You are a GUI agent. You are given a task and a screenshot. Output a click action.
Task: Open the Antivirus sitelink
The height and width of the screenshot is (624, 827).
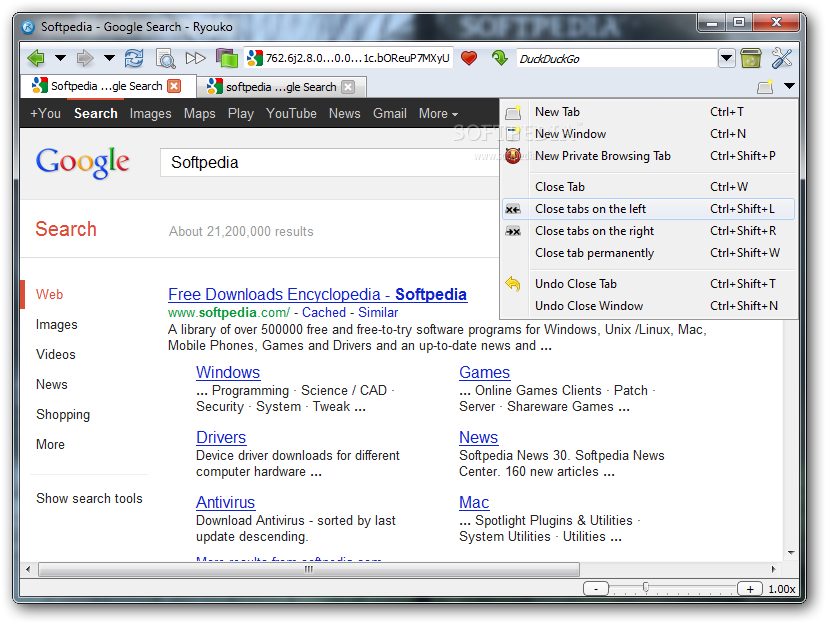[225, 503]
